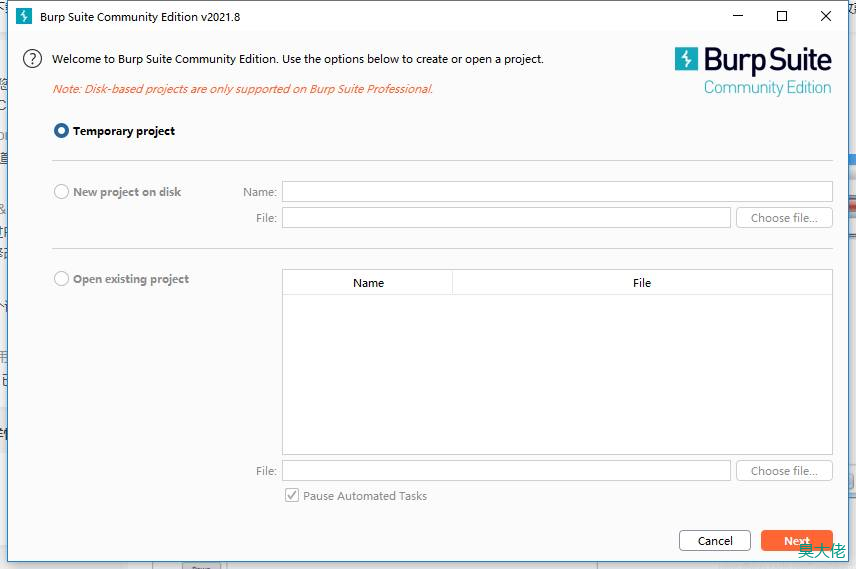Toggle the Pause Automated Tasks checkbox
Viewport: 856px width, 569px height.
[292, 495]
